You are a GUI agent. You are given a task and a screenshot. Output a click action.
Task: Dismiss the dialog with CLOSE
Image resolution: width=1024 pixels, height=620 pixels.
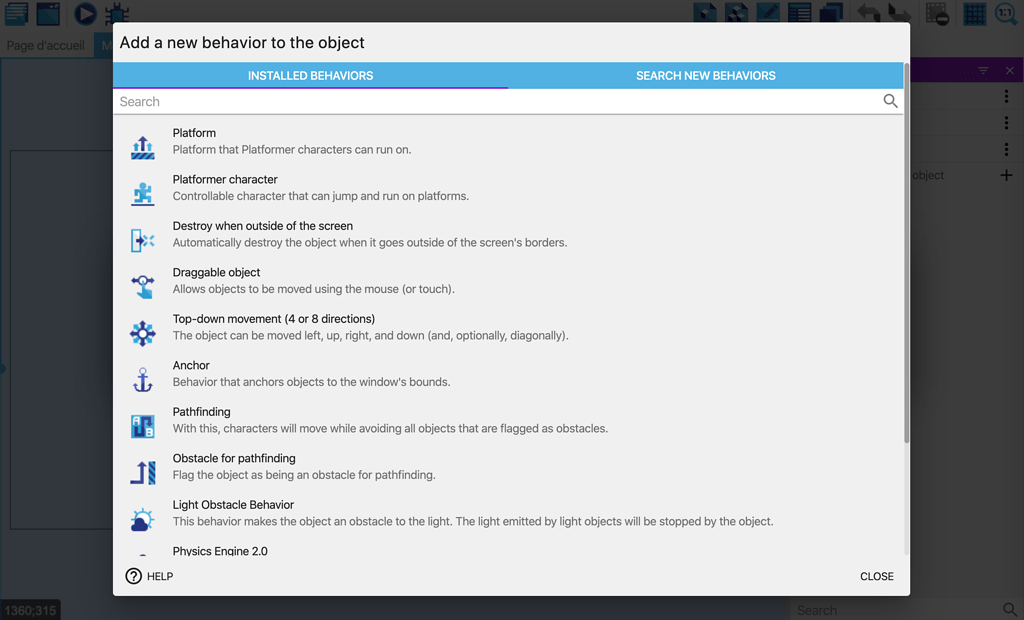tap(876, 576)
